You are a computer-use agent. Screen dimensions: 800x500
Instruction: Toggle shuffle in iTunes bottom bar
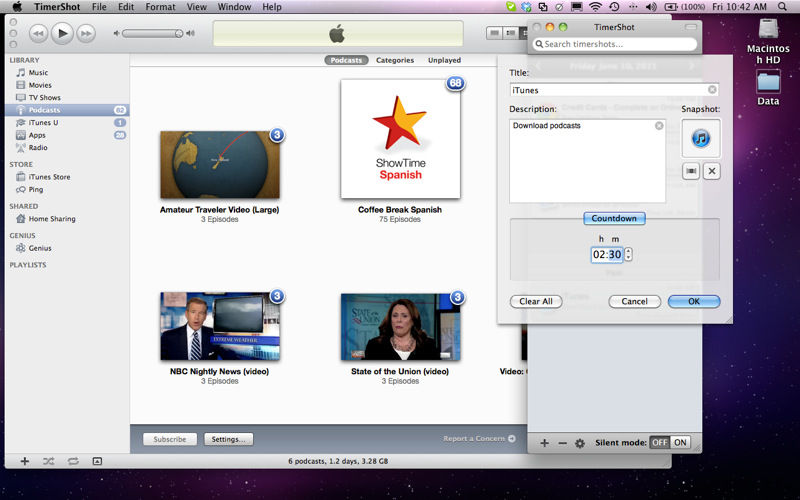(48, 461)
